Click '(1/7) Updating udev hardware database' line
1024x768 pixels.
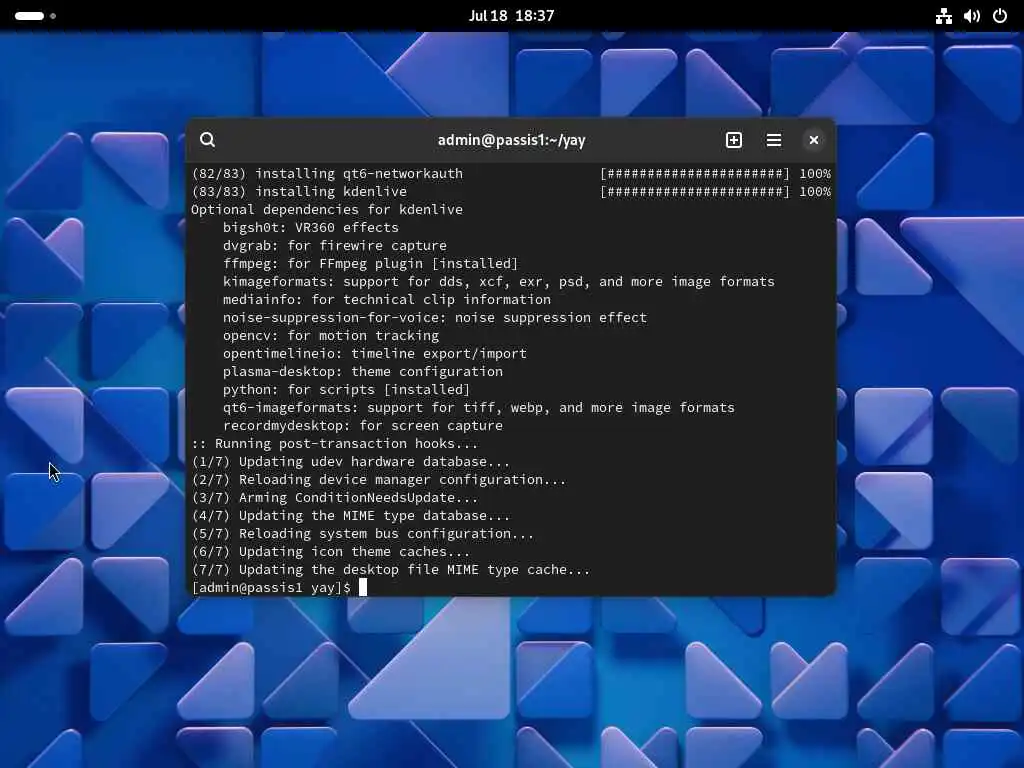coord(351,462)
